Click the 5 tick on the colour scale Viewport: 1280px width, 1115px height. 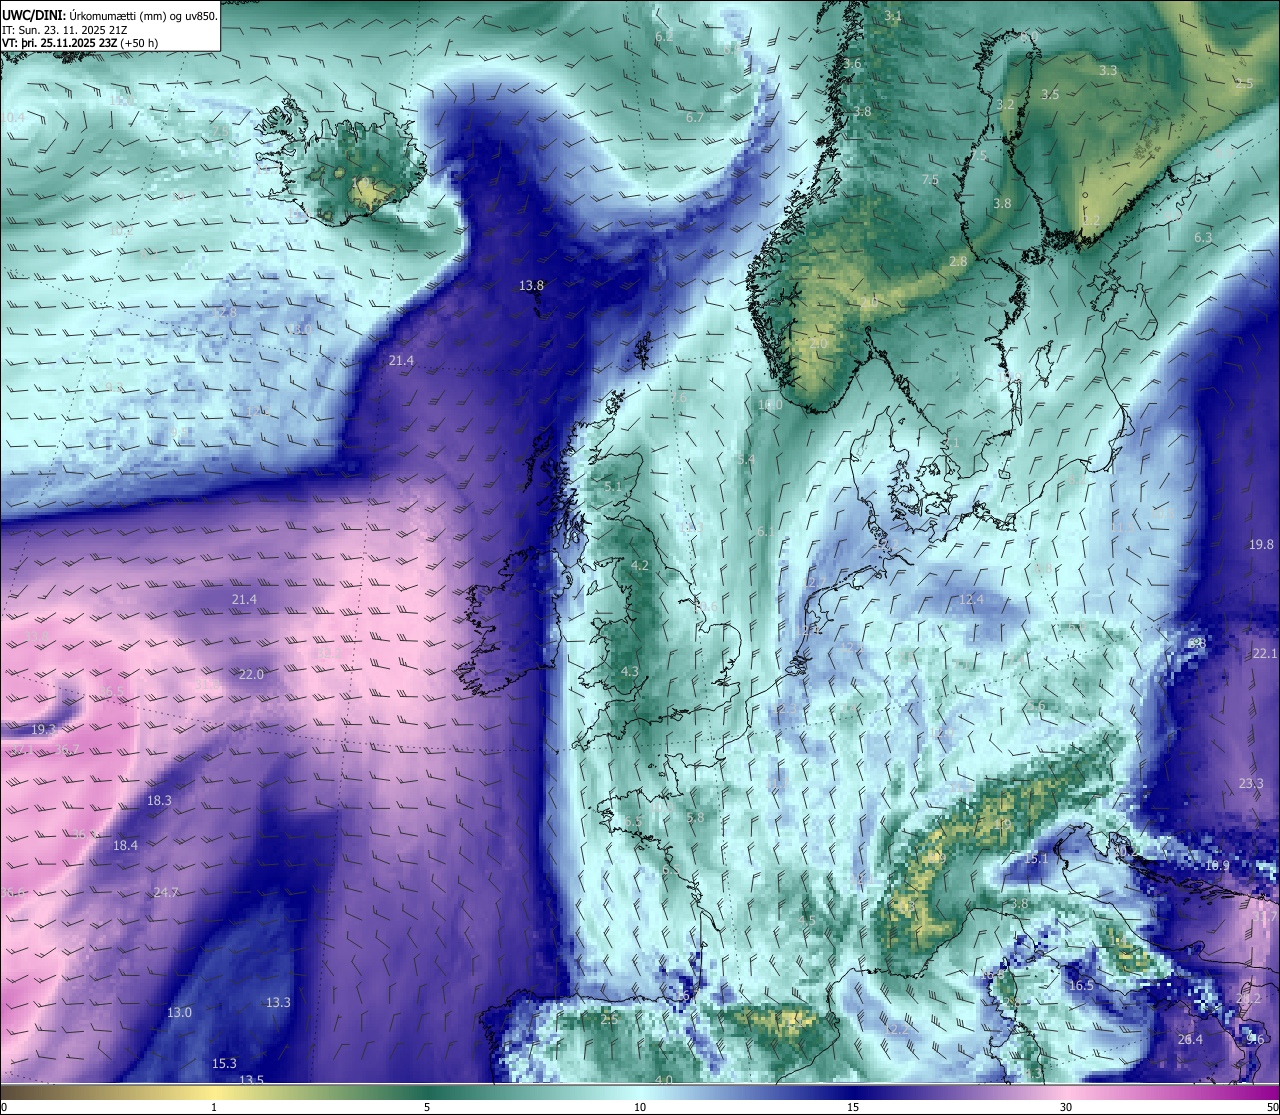[x=427, y=1106]
